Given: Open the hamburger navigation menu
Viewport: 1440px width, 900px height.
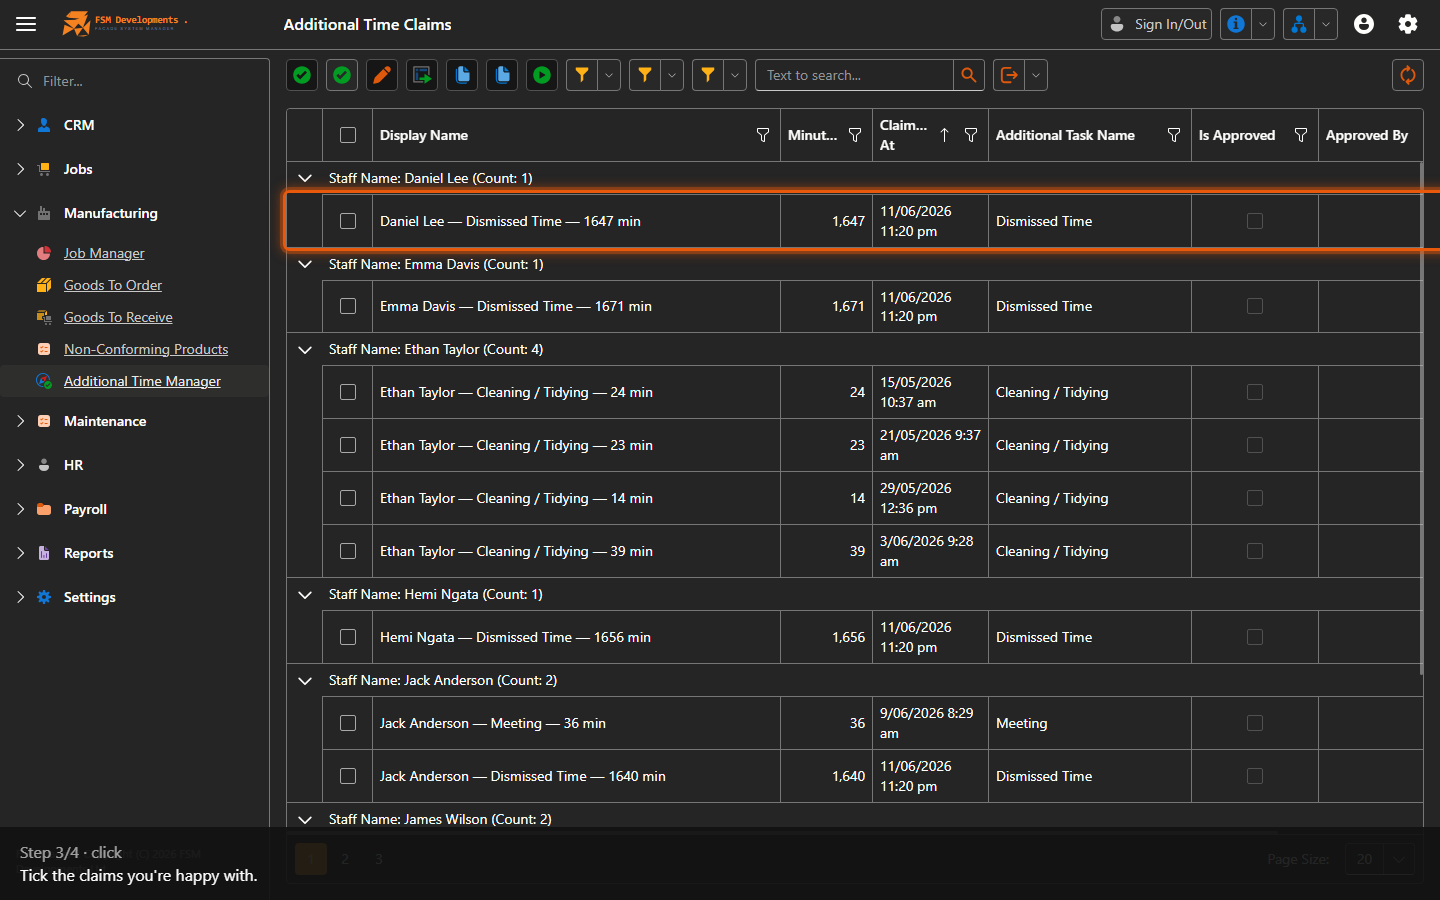Looking at the screenshot, I should click(26, 24).
